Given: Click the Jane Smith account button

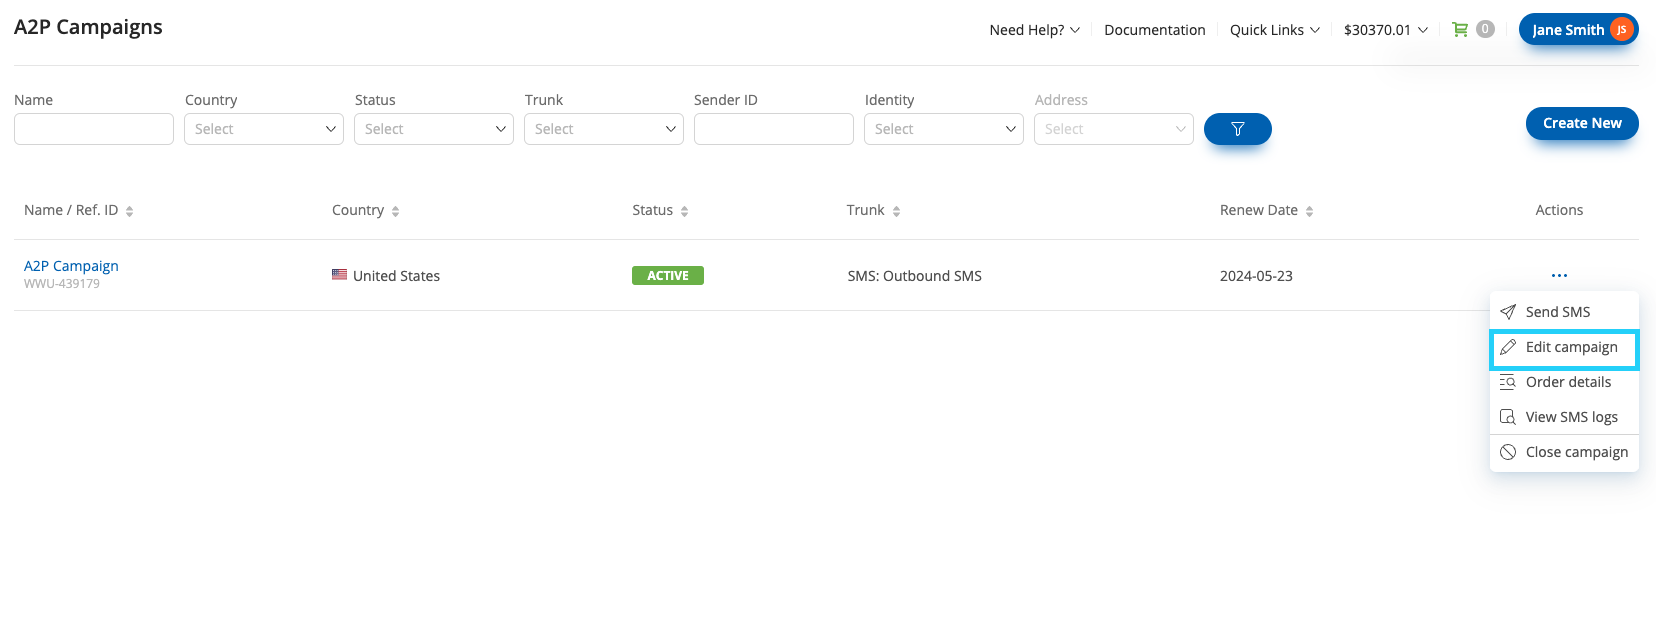Looking at the screenshot, I should point(1578,30).
